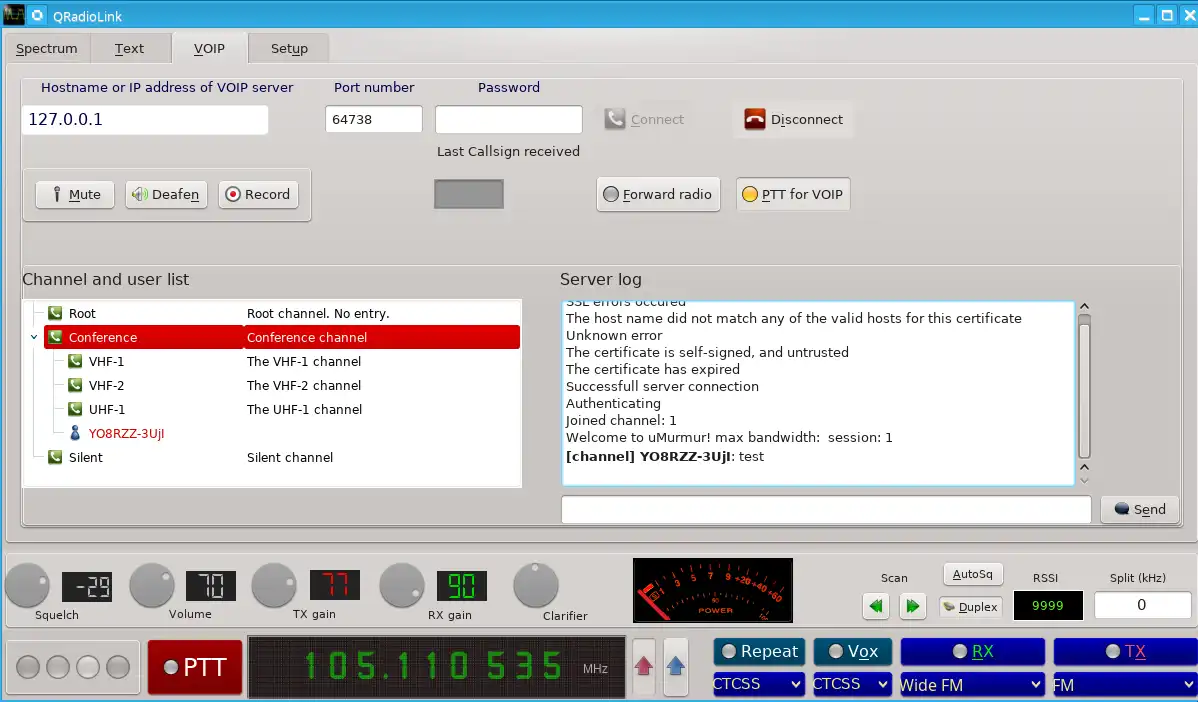Image resolution: width=1198 pixels, height=702 pixels.
Task: Open the FM transmit mode dropdown
Action: [1125, 684]
